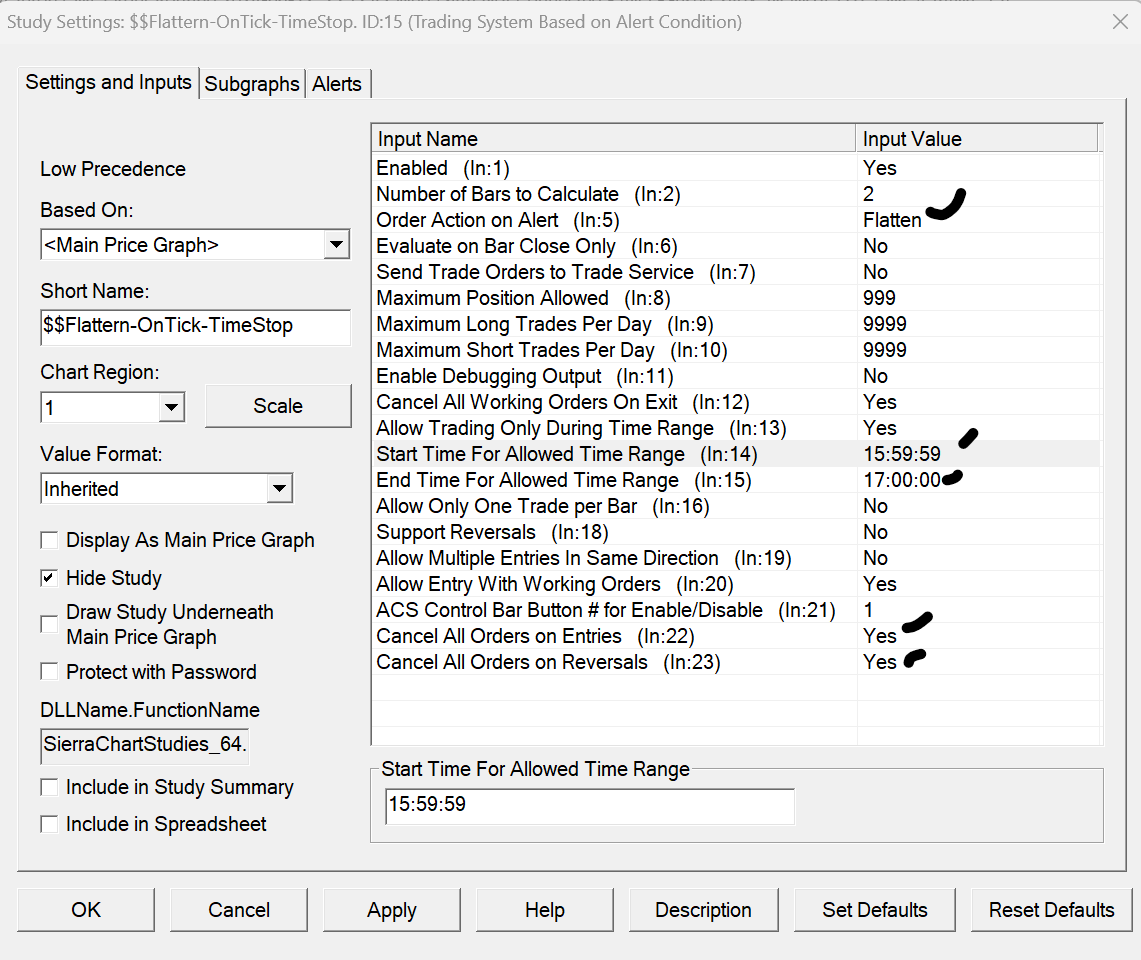Open the Based On dropdown
Image resolution: width=1141 pixels, height=960 pixels.
click(x=337, y=244)
